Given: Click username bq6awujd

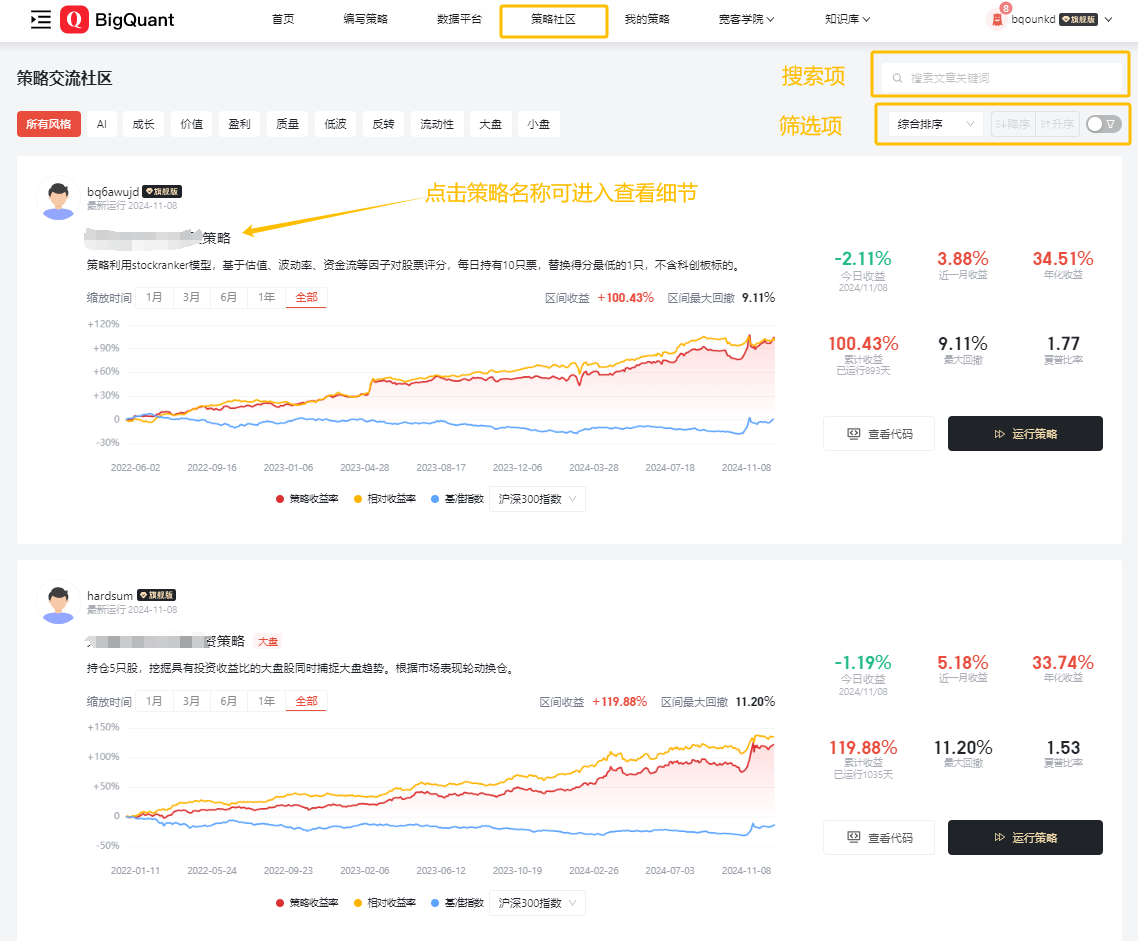Looking at the screenshot, I should (x=112, y=192).
